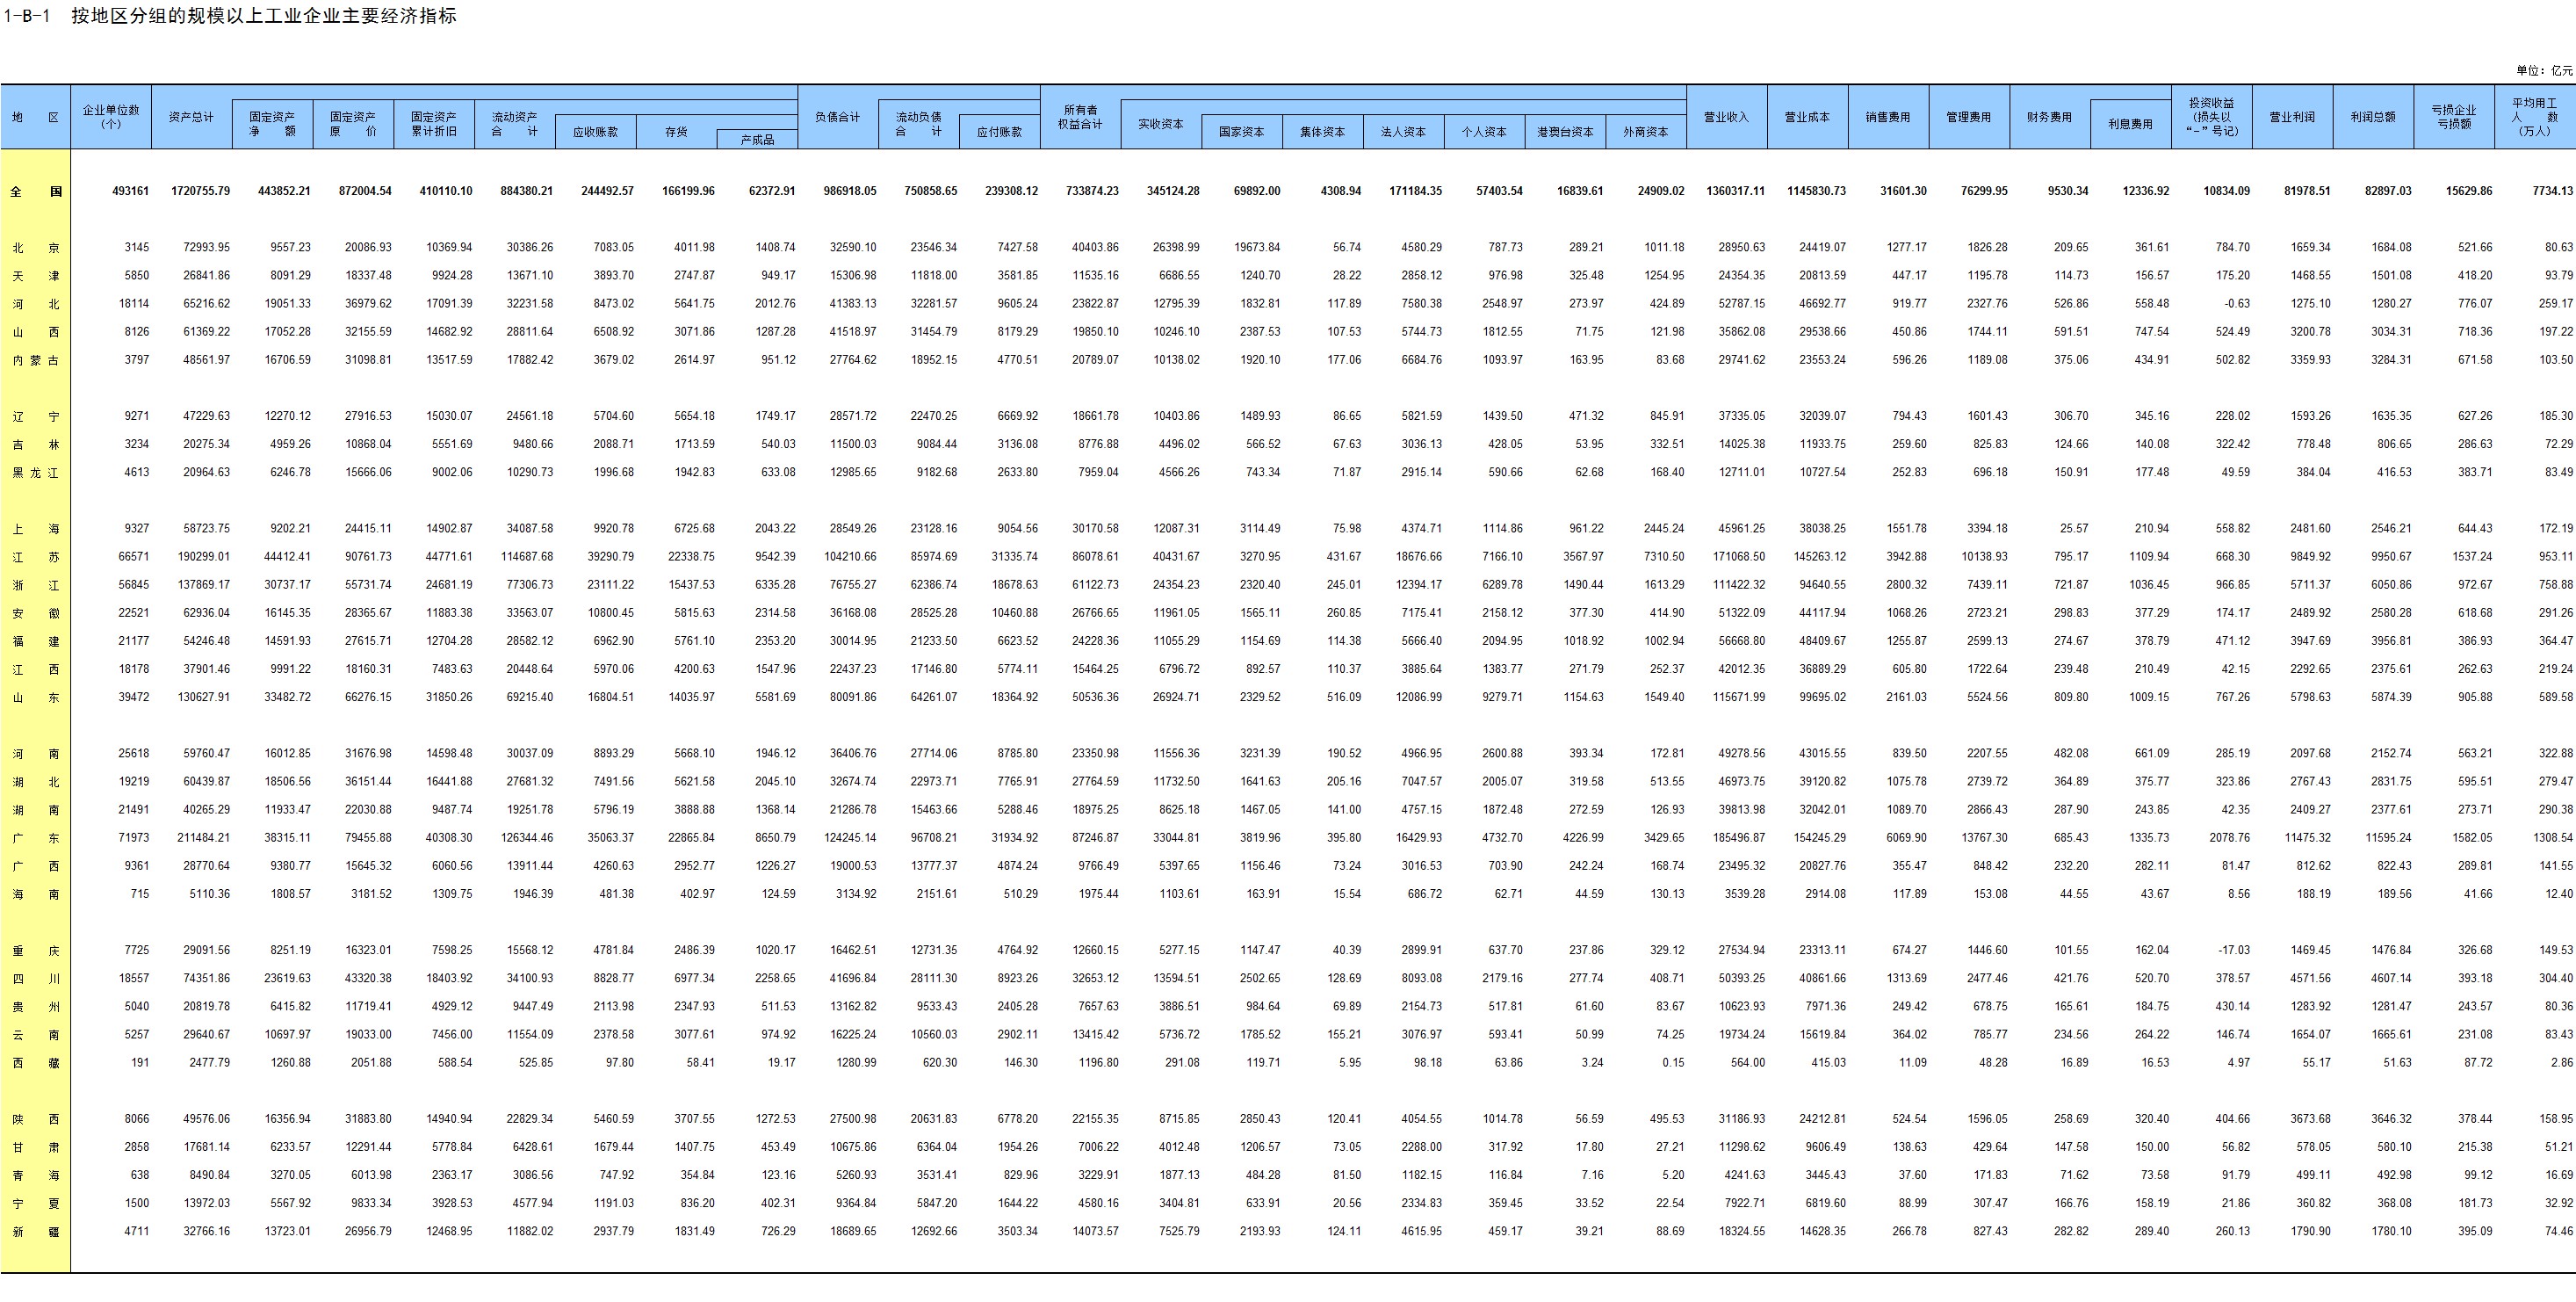Viewport: 2576px width, 1302px height.
Task: Select national total assets value 1720755.79
Action: pyautogui.click(x=200, y=191)
